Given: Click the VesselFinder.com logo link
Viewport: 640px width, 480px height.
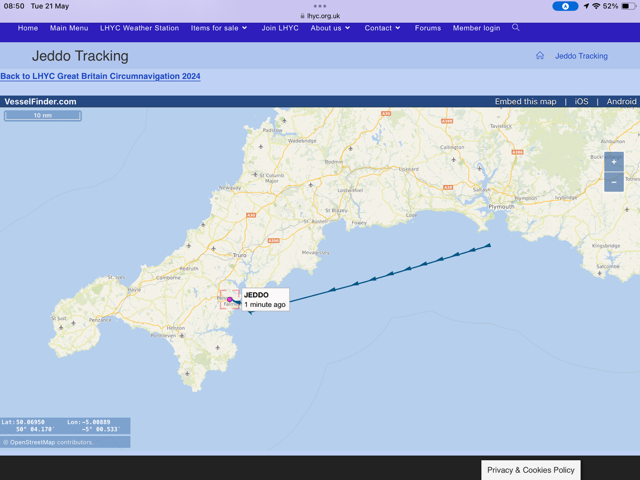Looking at the screenshot, I should [40, 101].
